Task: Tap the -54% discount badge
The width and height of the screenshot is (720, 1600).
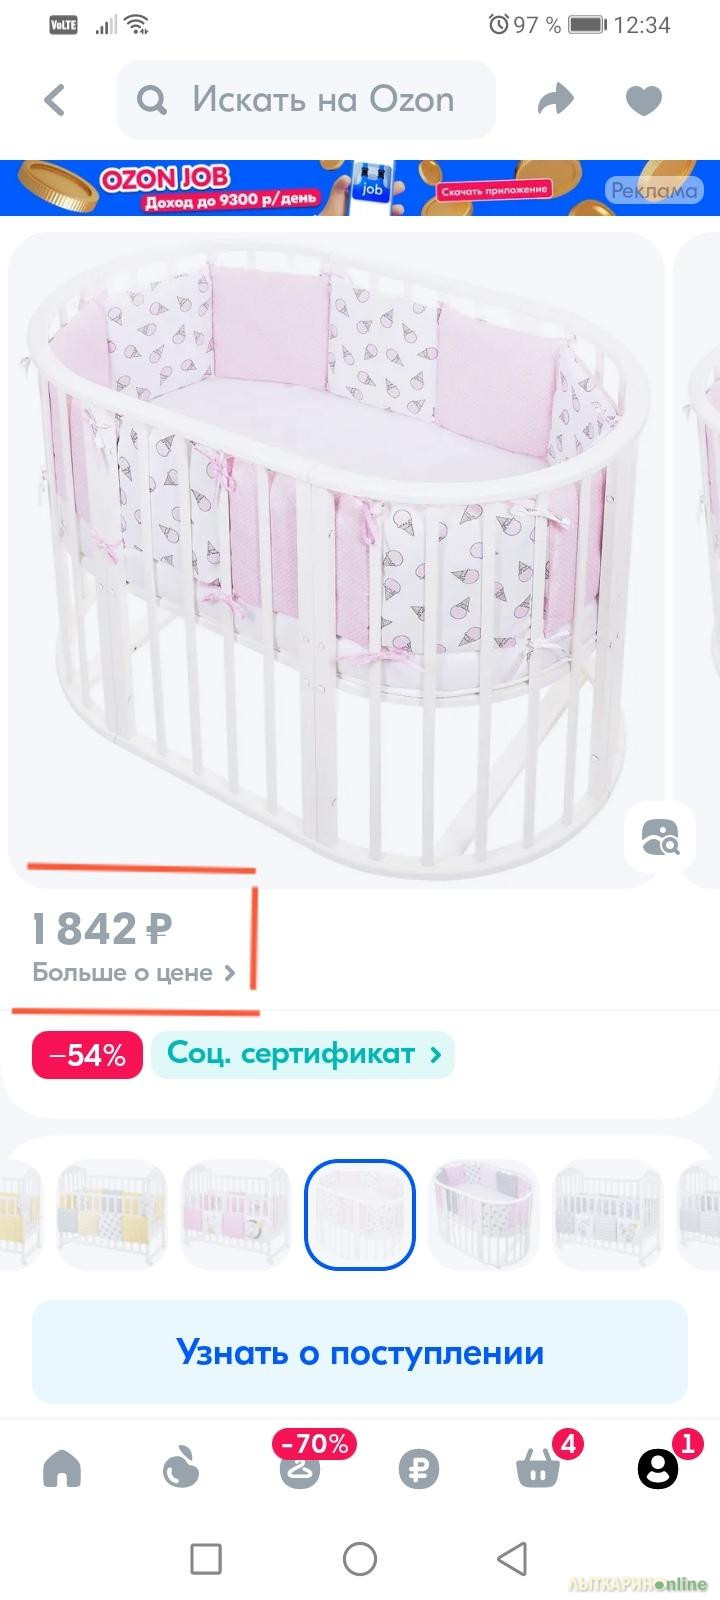Action: 87,1055
